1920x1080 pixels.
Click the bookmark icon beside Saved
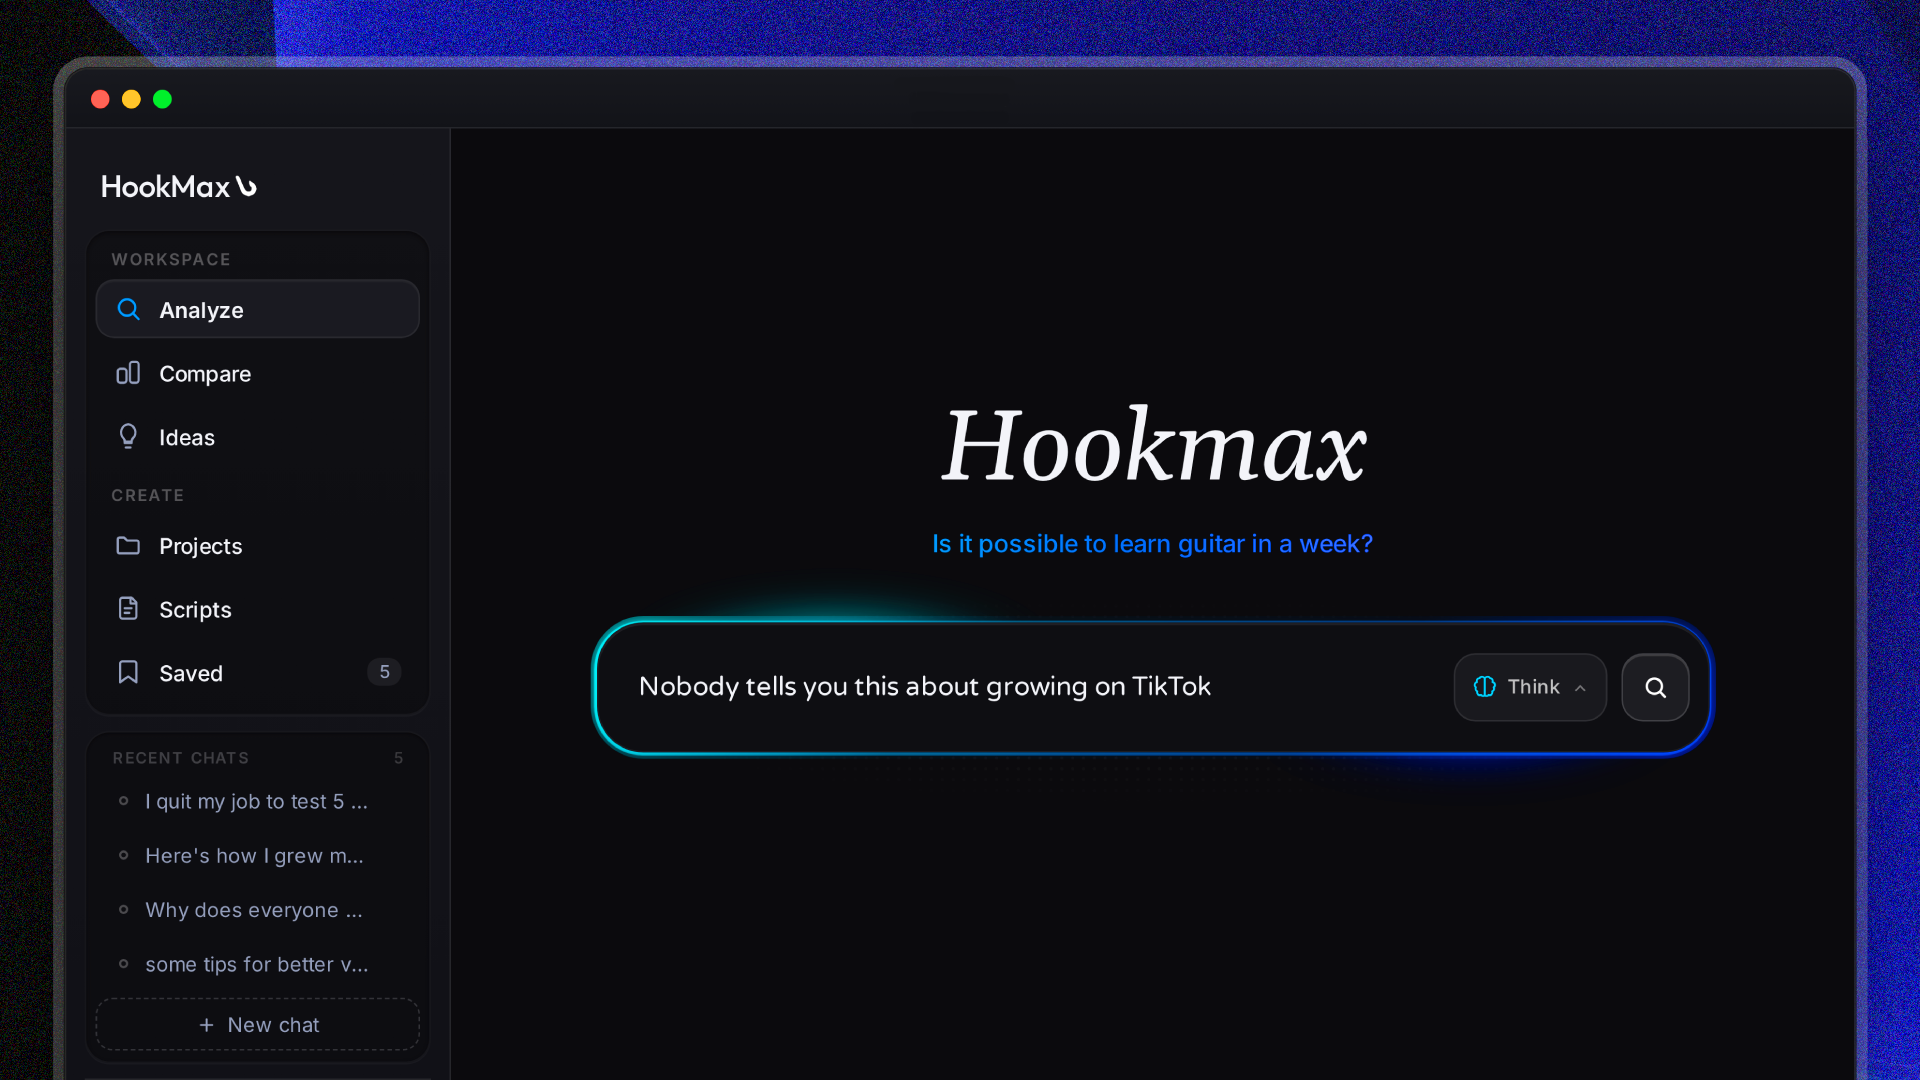tap(128, 672)
